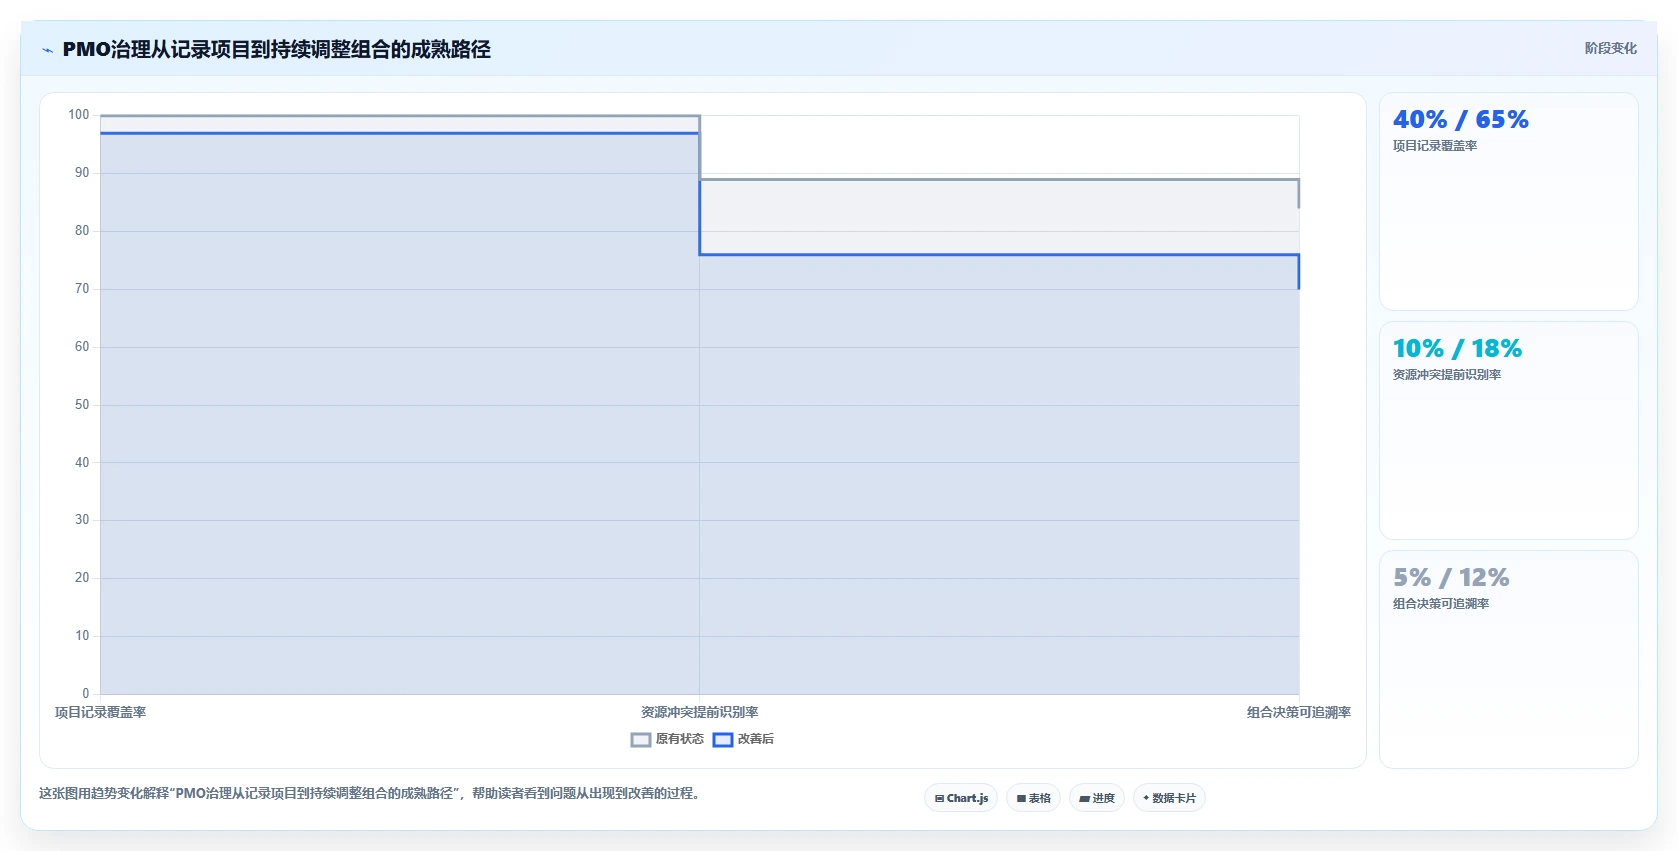Toggle the 改善后 legend swatch
The image size is (1678, 851).
click(x=723, y=740)
